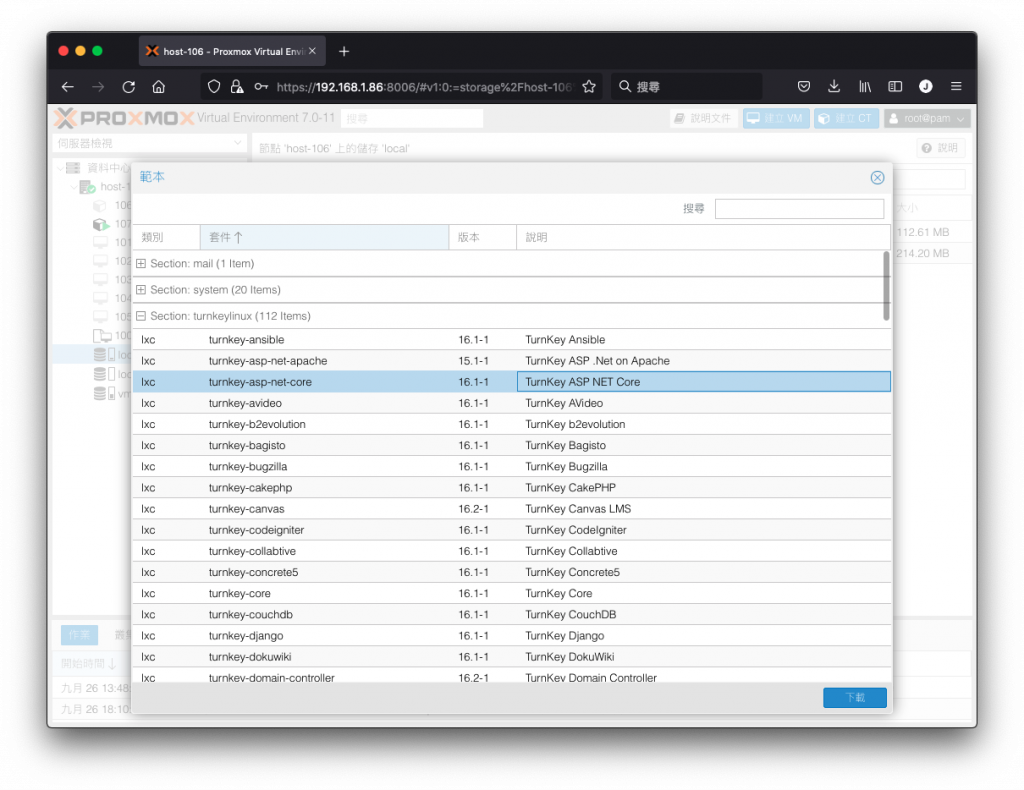This screenshot has height=790, width=1024.
Task: Open the browser home page icon
Action: 159,87
